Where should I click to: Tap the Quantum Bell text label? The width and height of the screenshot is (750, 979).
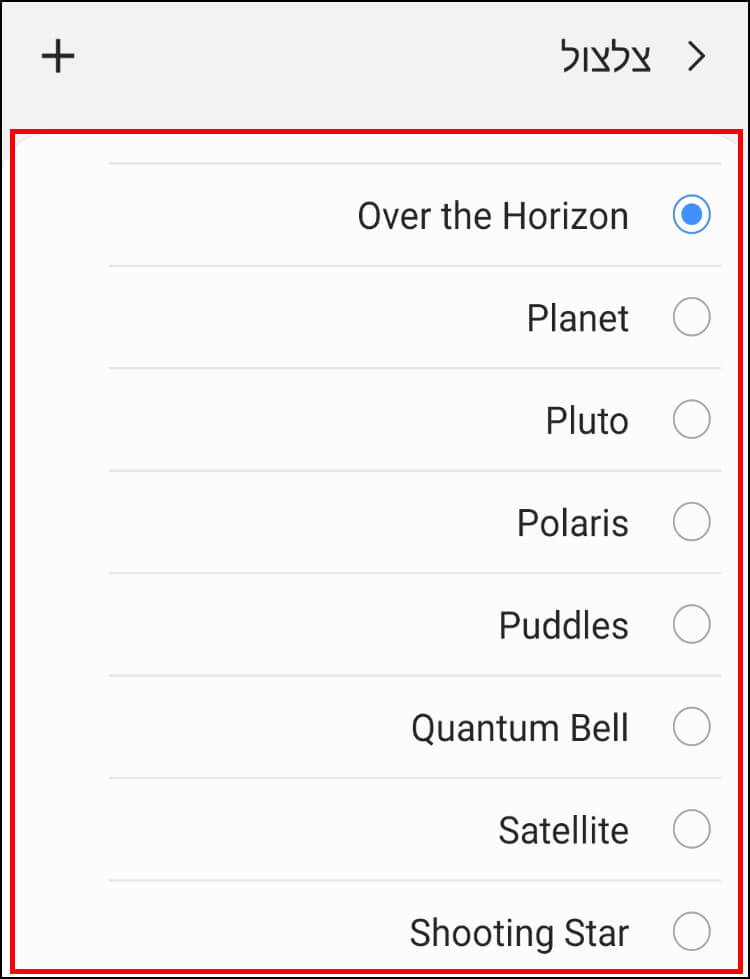(x=520, y=728)
